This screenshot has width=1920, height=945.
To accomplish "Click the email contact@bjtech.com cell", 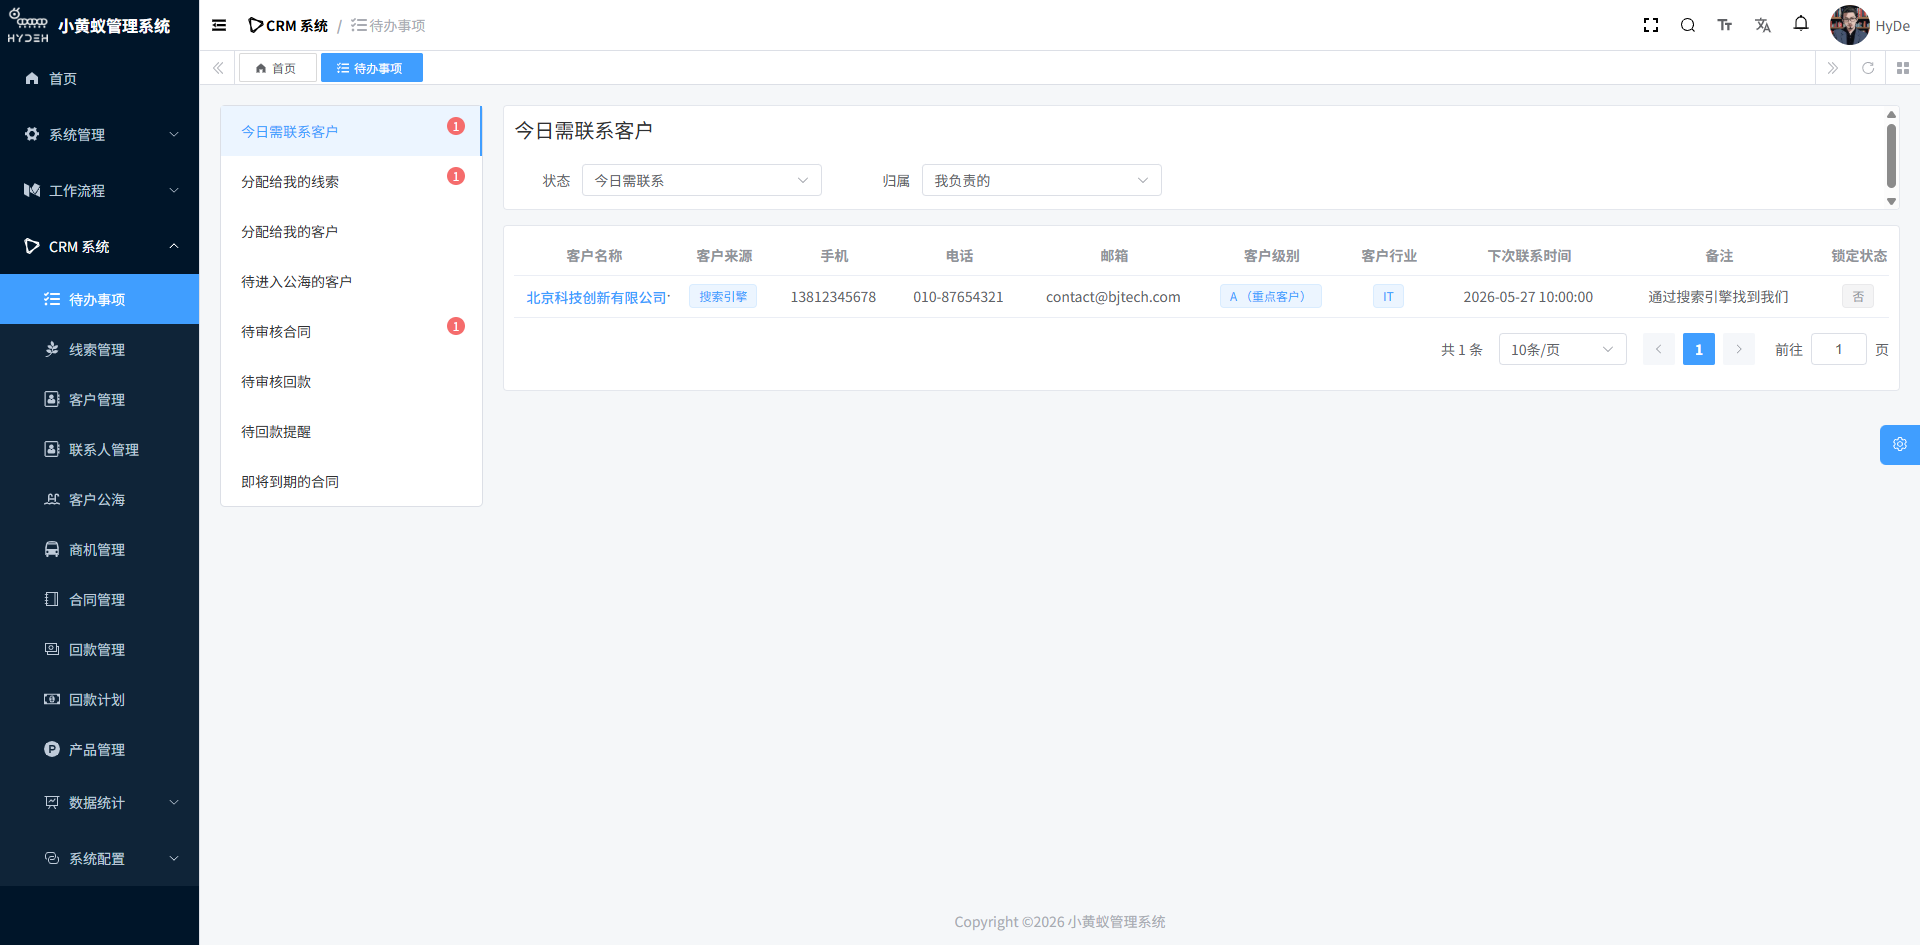I will (1113, 297).
